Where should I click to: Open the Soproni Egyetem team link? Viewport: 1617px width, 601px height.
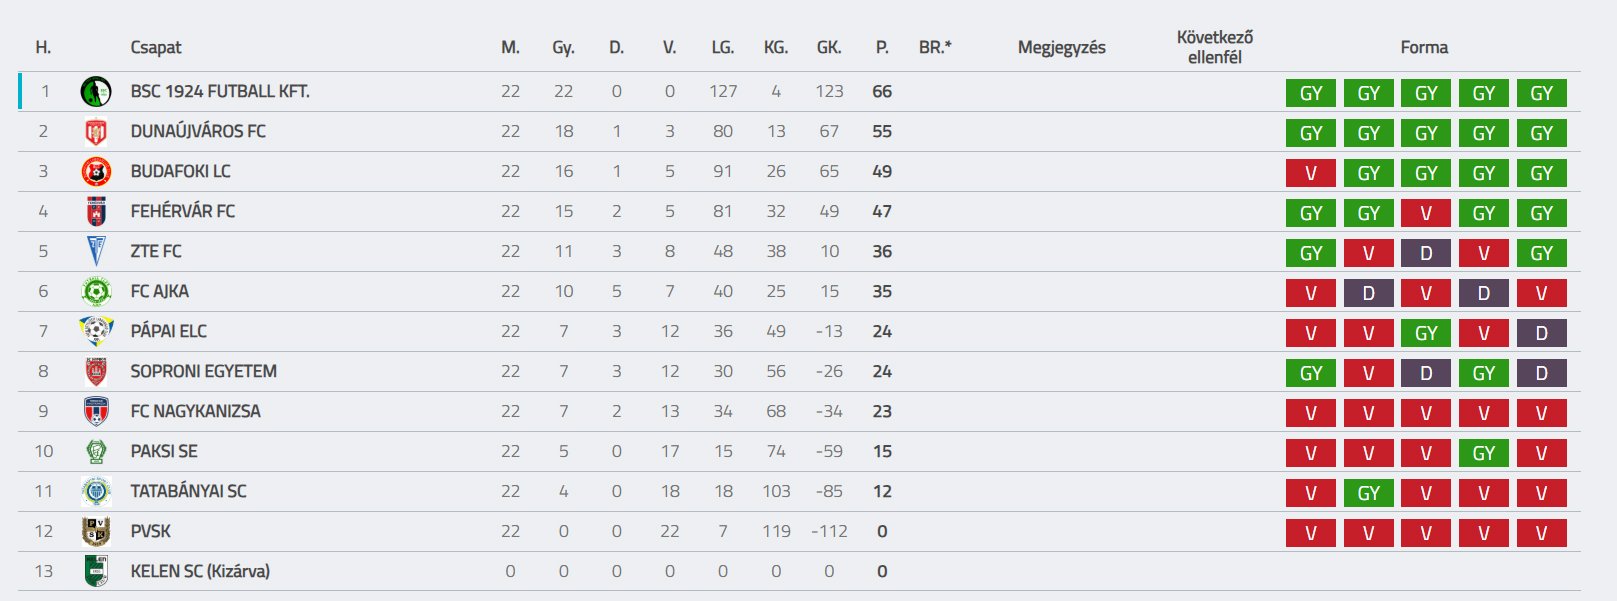pyautogui.click(x=203, y=371)
